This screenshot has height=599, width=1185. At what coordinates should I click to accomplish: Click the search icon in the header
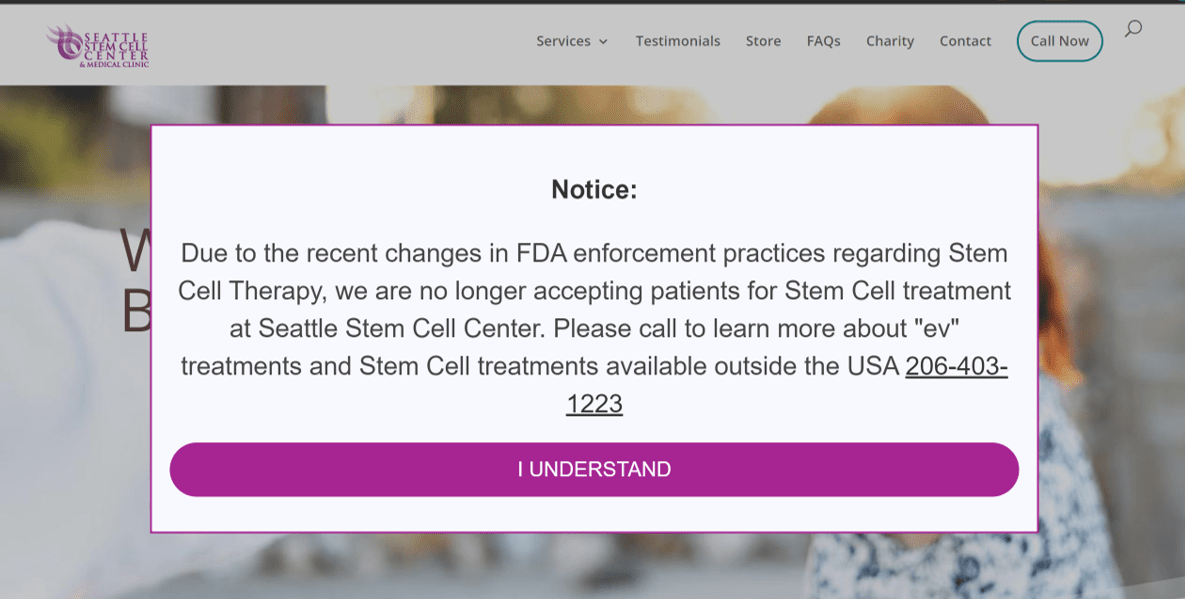pos(1133,30)
